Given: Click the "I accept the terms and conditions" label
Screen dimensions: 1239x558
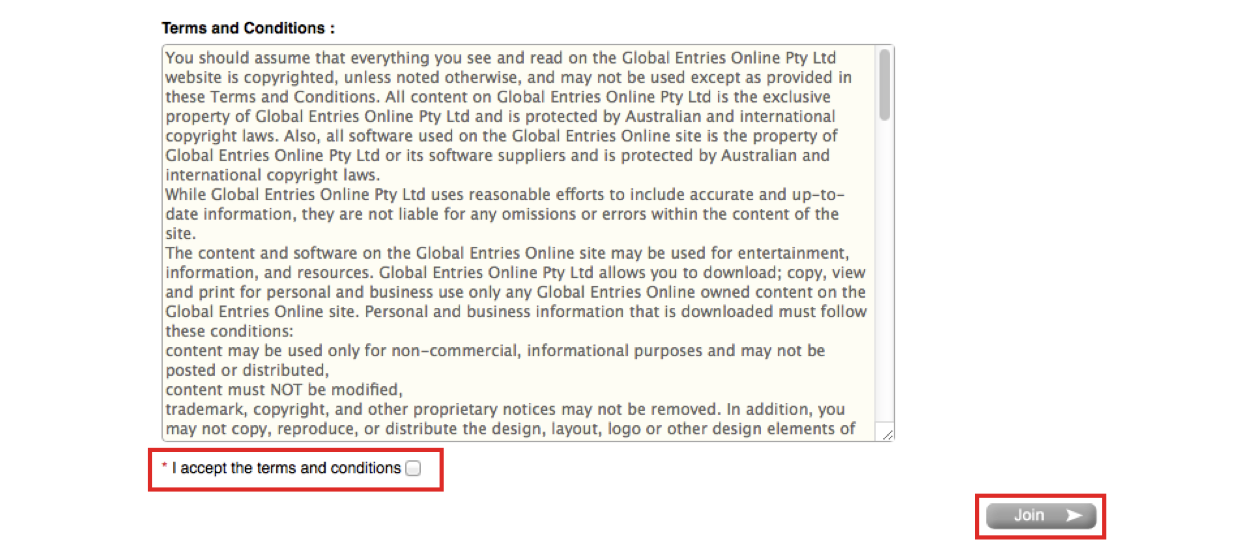Looking at the screenshot, I should click(x=286, y=468).
